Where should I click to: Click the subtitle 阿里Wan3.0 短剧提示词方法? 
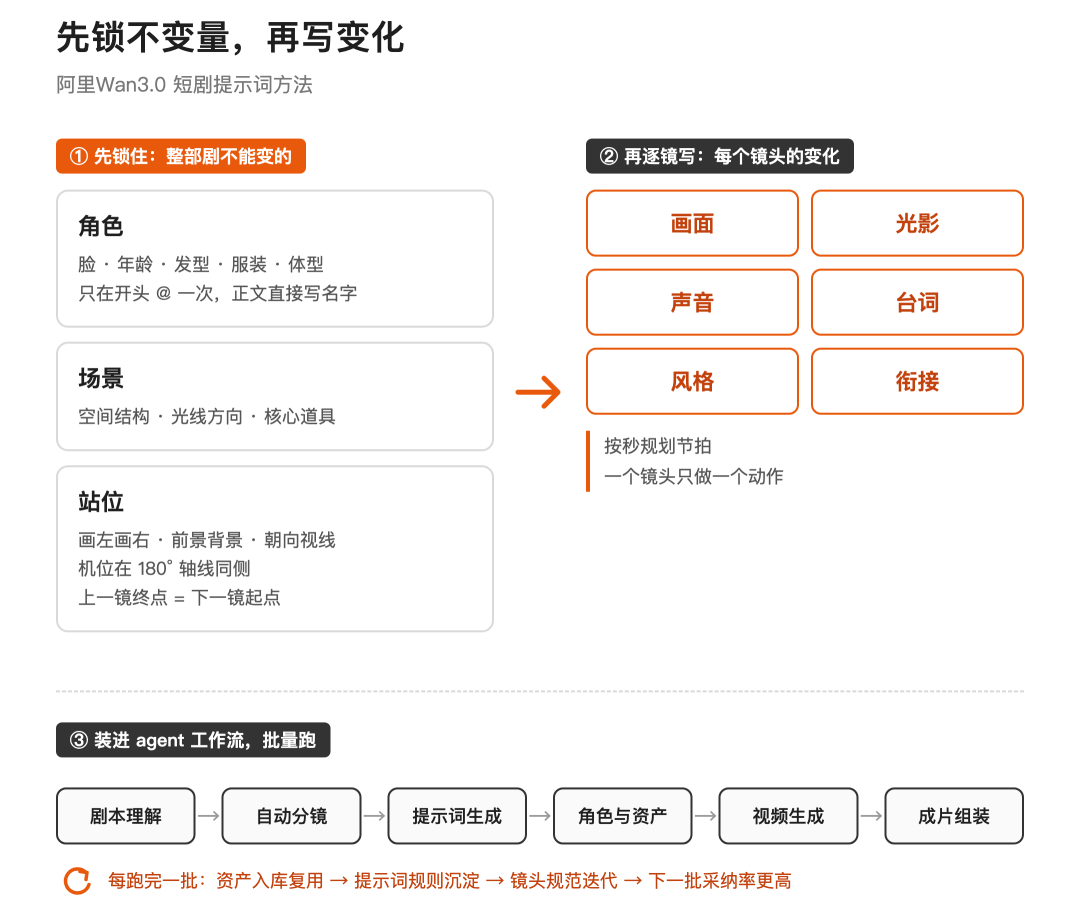click(185, 85)
